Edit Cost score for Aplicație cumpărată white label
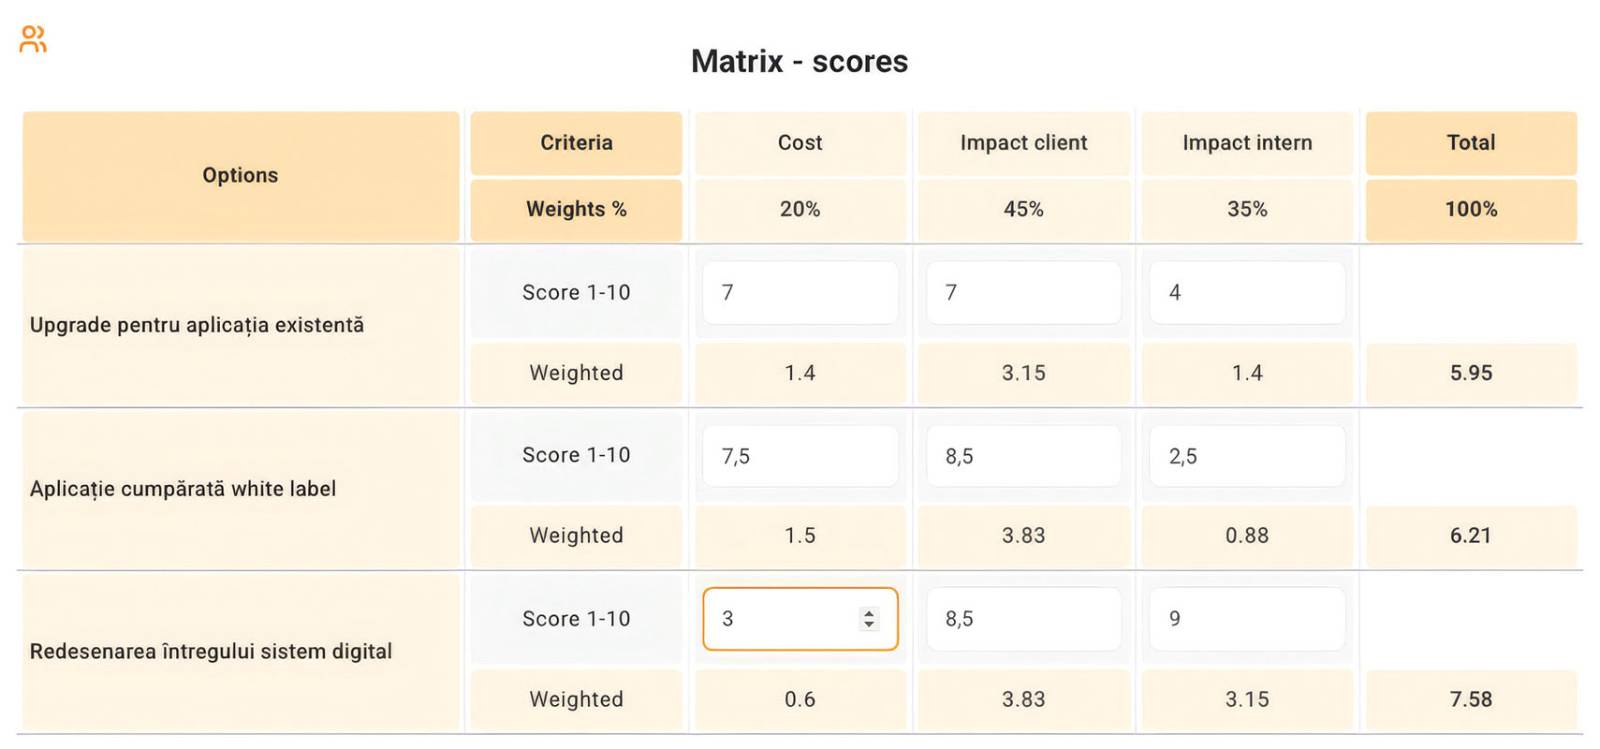Image resolution: width=1600 pixels, height=749 pixels. pyautogui.click(x=800, y=456)
